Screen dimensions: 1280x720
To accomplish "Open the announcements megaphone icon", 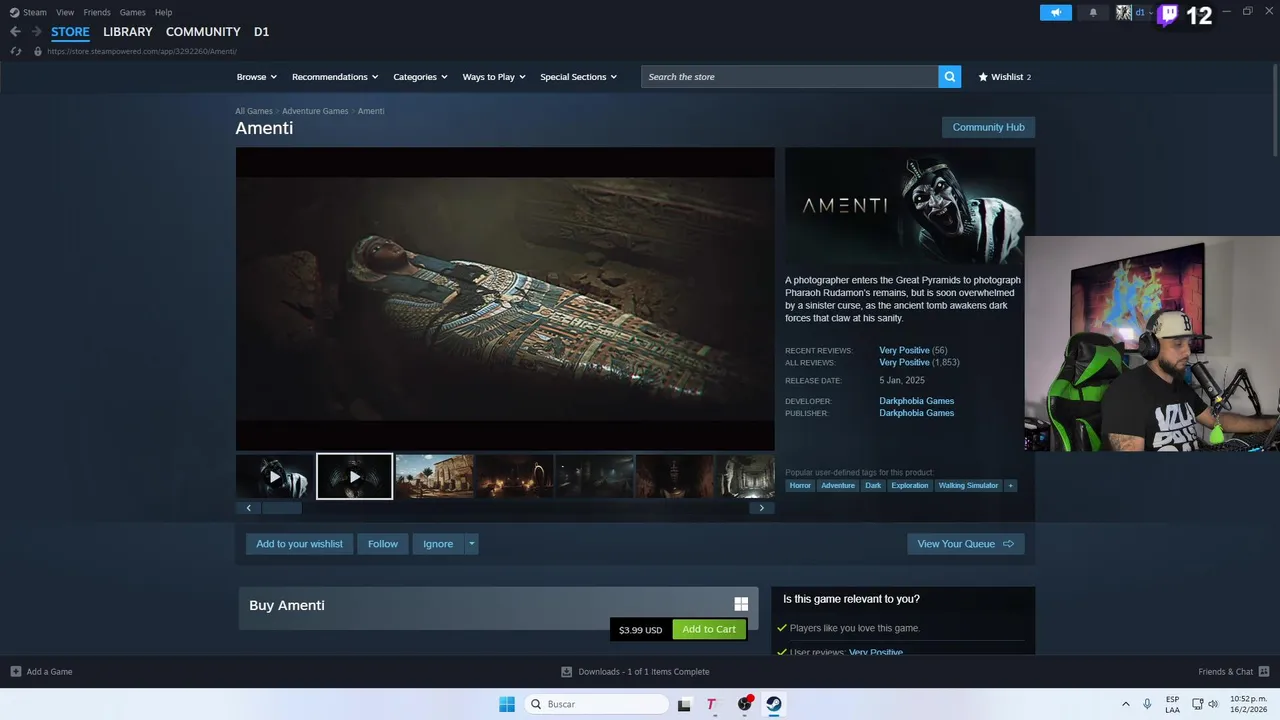I will tap(1055, 12).
